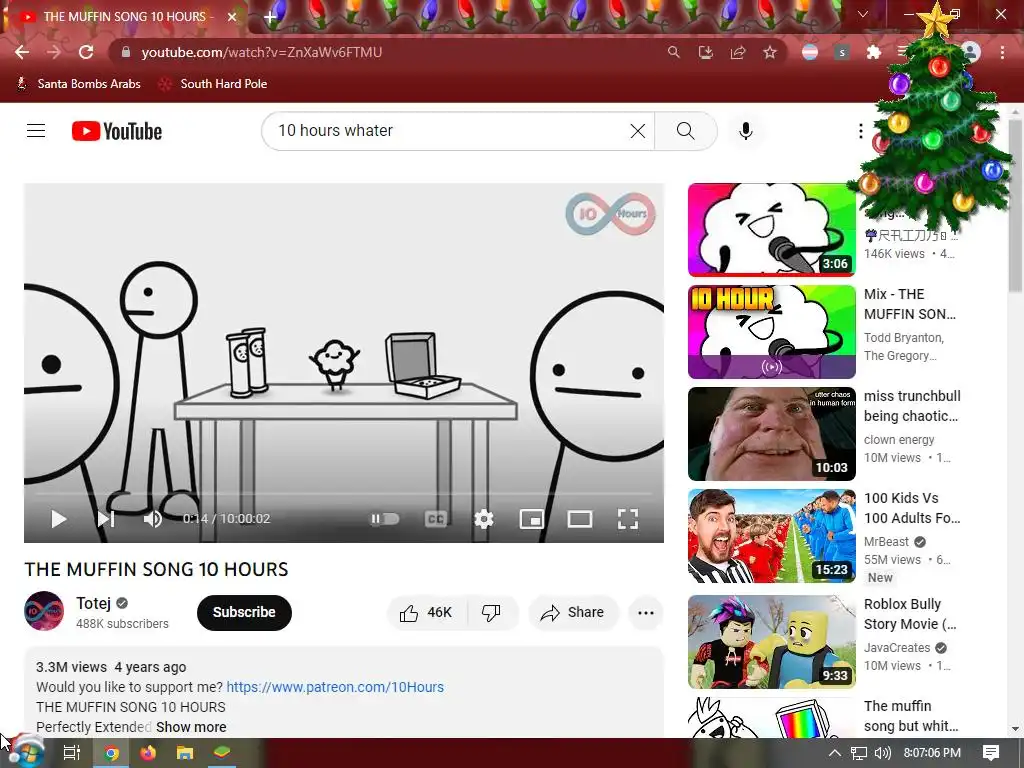Open the 3:06 muffin song thumbnail
This screenshot has height=768, width=1024.
[x=772, y=230]
